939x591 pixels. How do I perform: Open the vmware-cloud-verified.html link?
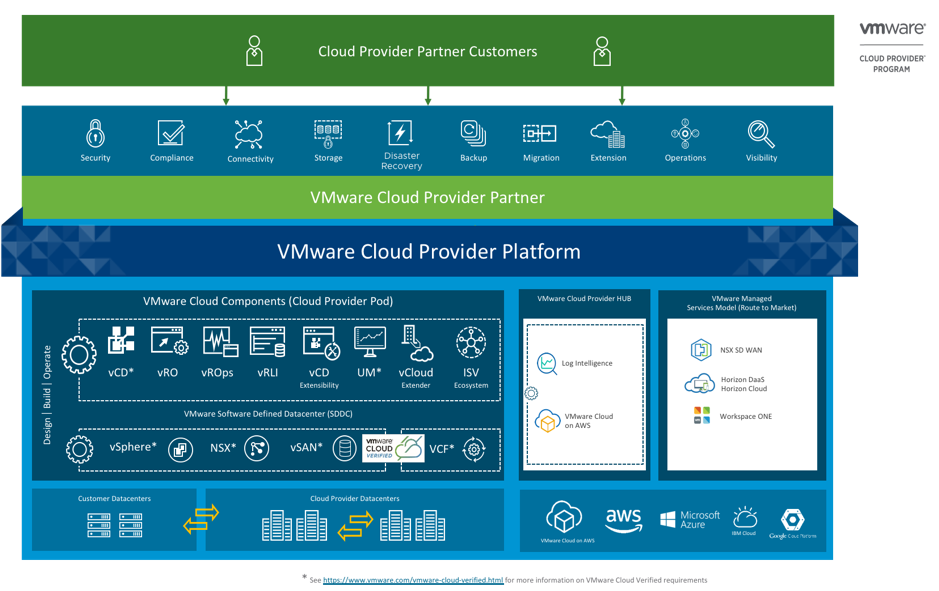click(x=413, y=580)
